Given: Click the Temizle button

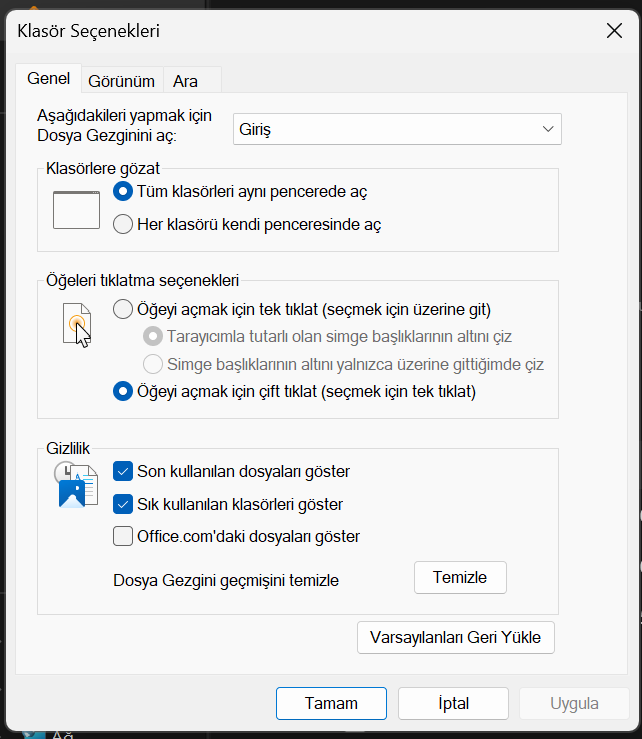Looking at the screenshot, I should [460, 577].
